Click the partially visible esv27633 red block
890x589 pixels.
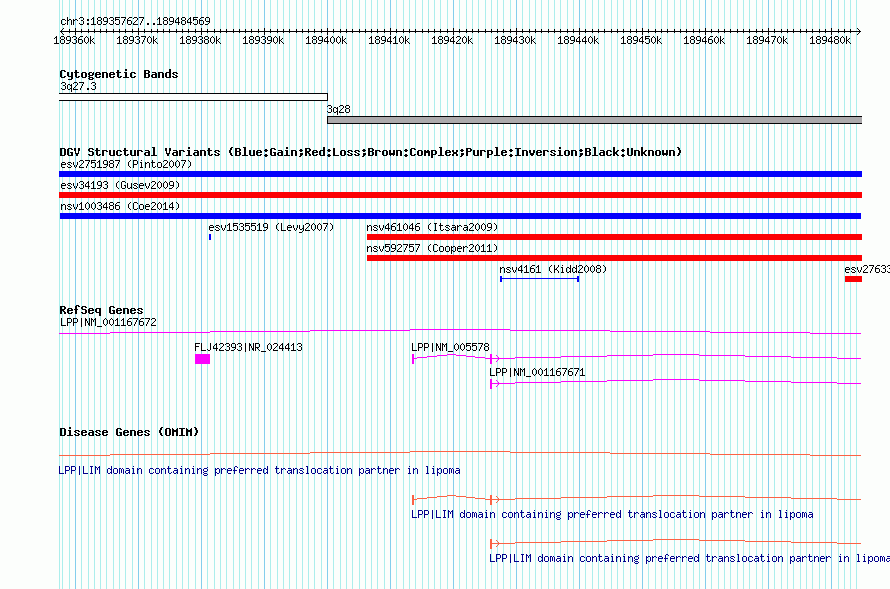point(853,279)
